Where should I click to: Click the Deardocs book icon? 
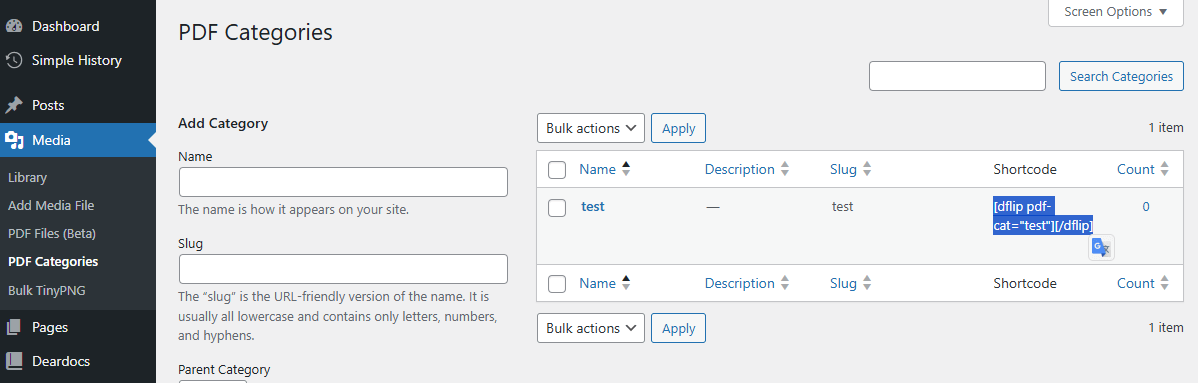[x=14, y=361]
